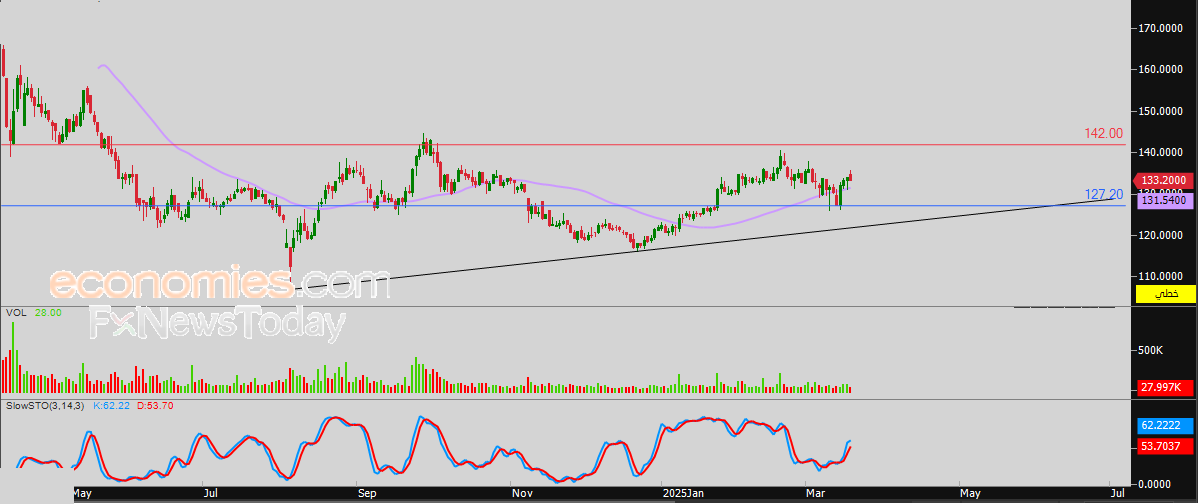Screen dimensions: 1198x504
Task: Click the purple 131.5400 moving average tag
Action: (1165, 200)
